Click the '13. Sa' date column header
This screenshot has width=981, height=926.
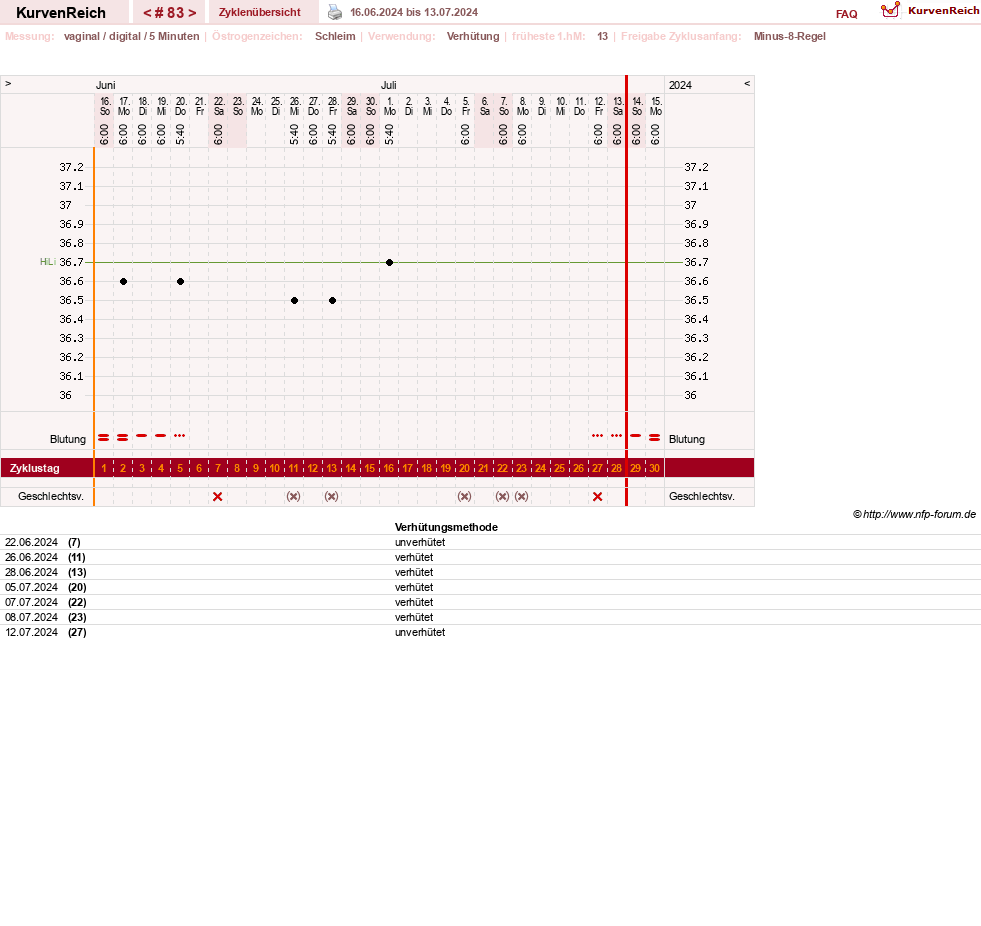pos(618,106)
